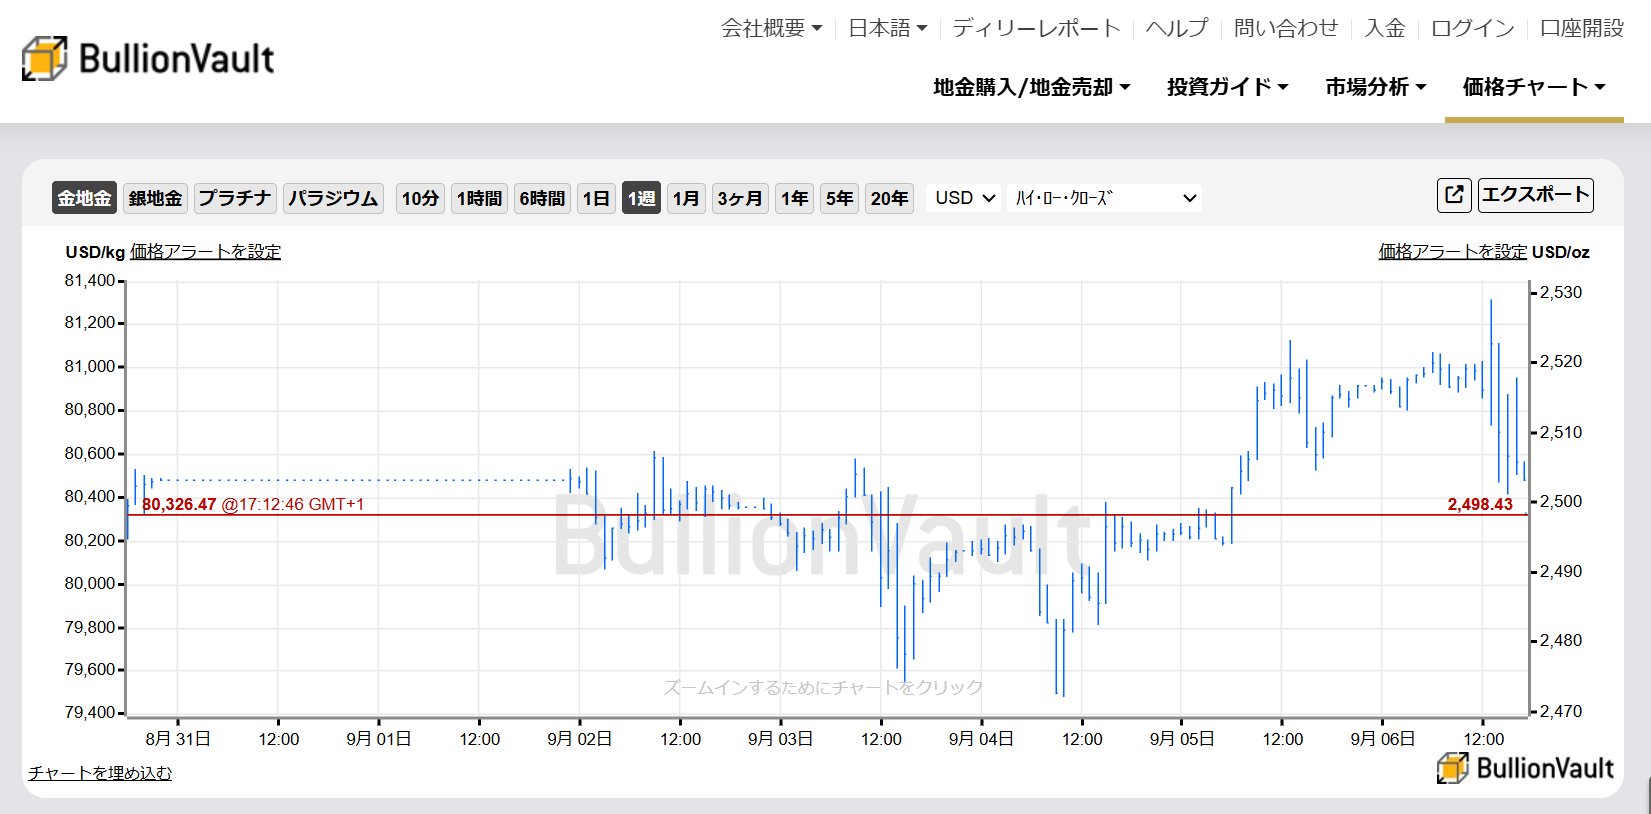Image resolution: width=1651 pixels, height=814 pixels.
Task: Open chart in new window icon
Action: click(1454, 195)
